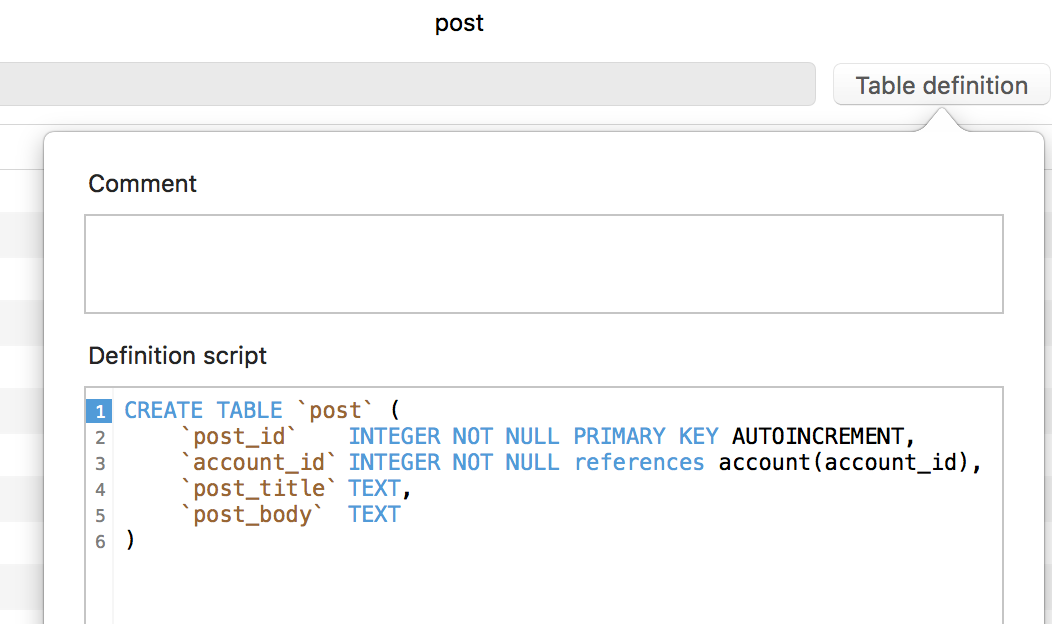Click the post_title column name
This screenshot has height=624, width=1052.
click(x=260, y=488)
